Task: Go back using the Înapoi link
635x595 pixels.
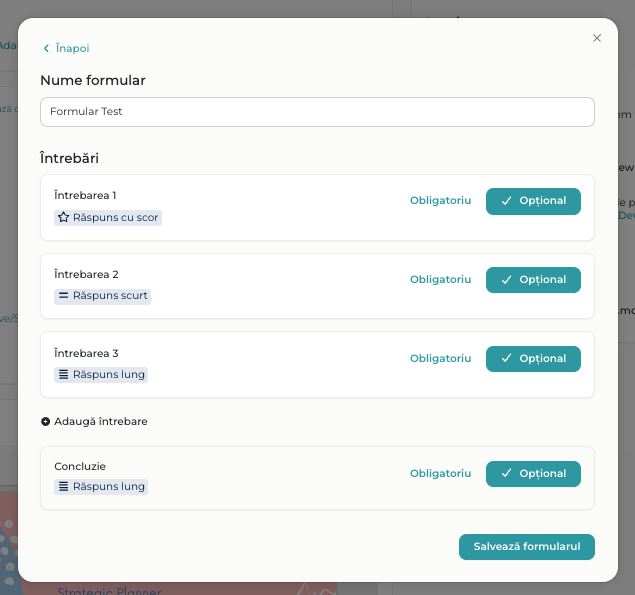Action: coord(72,48)
